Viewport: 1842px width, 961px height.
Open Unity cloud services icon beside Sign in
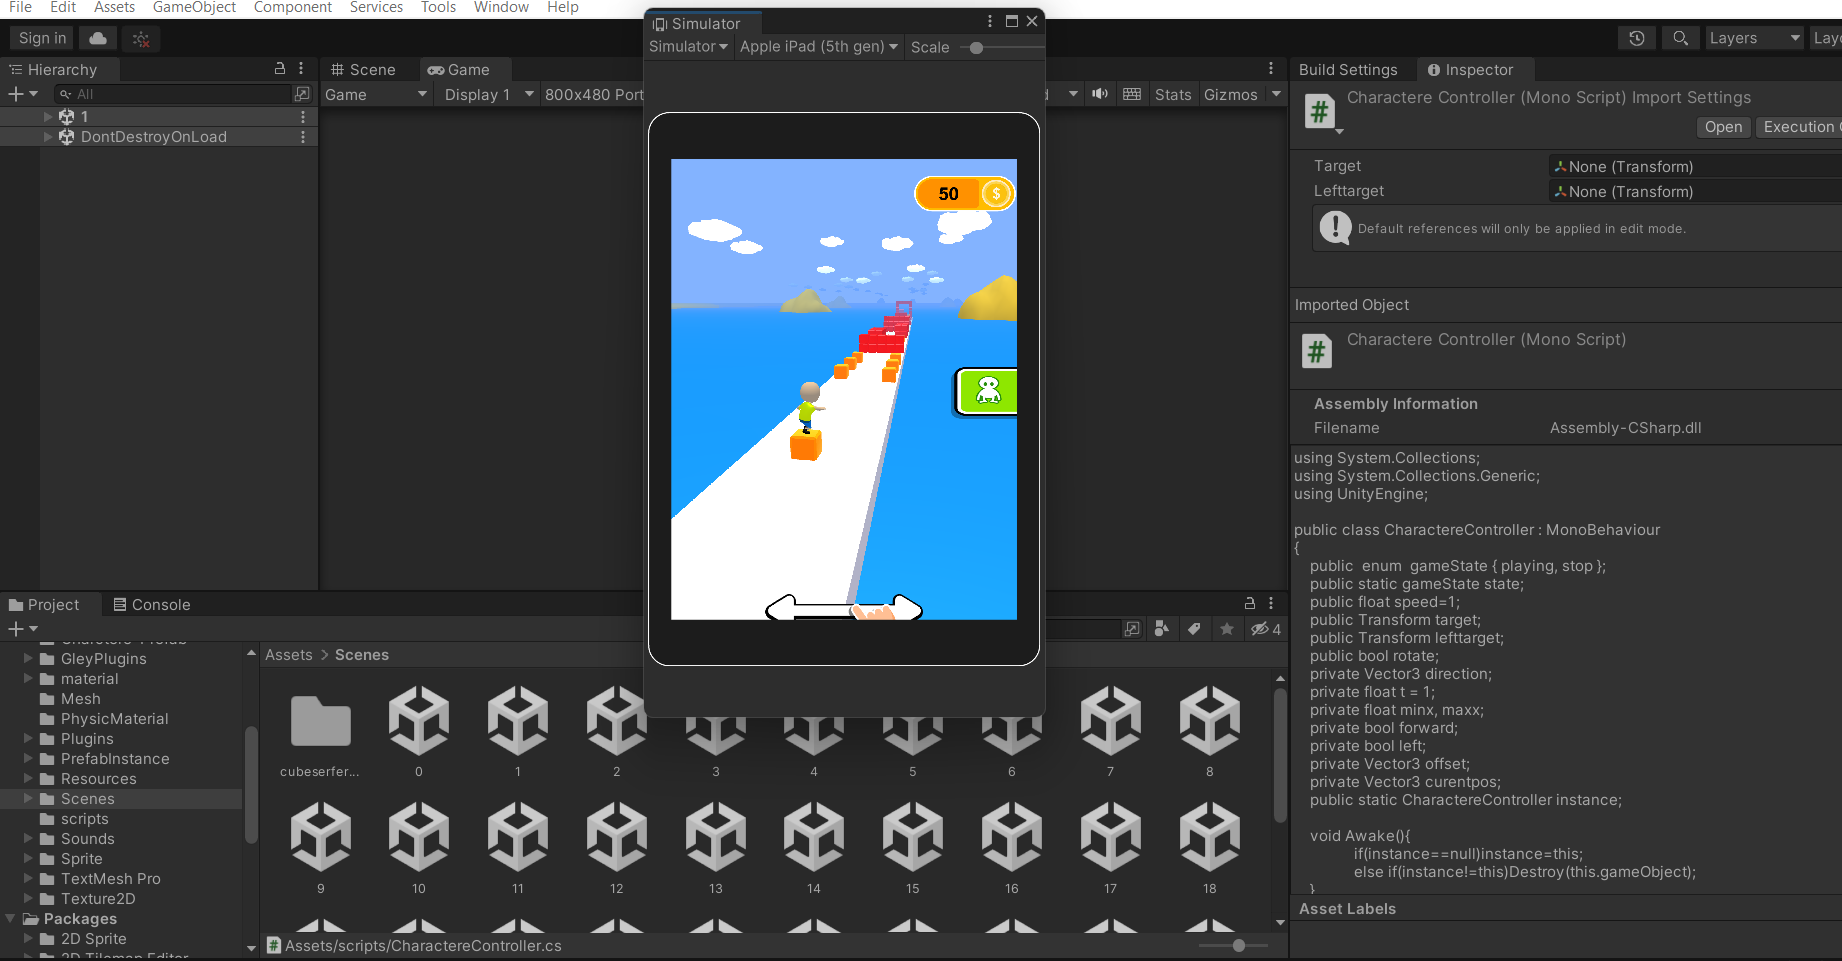(x=97, y=38)
